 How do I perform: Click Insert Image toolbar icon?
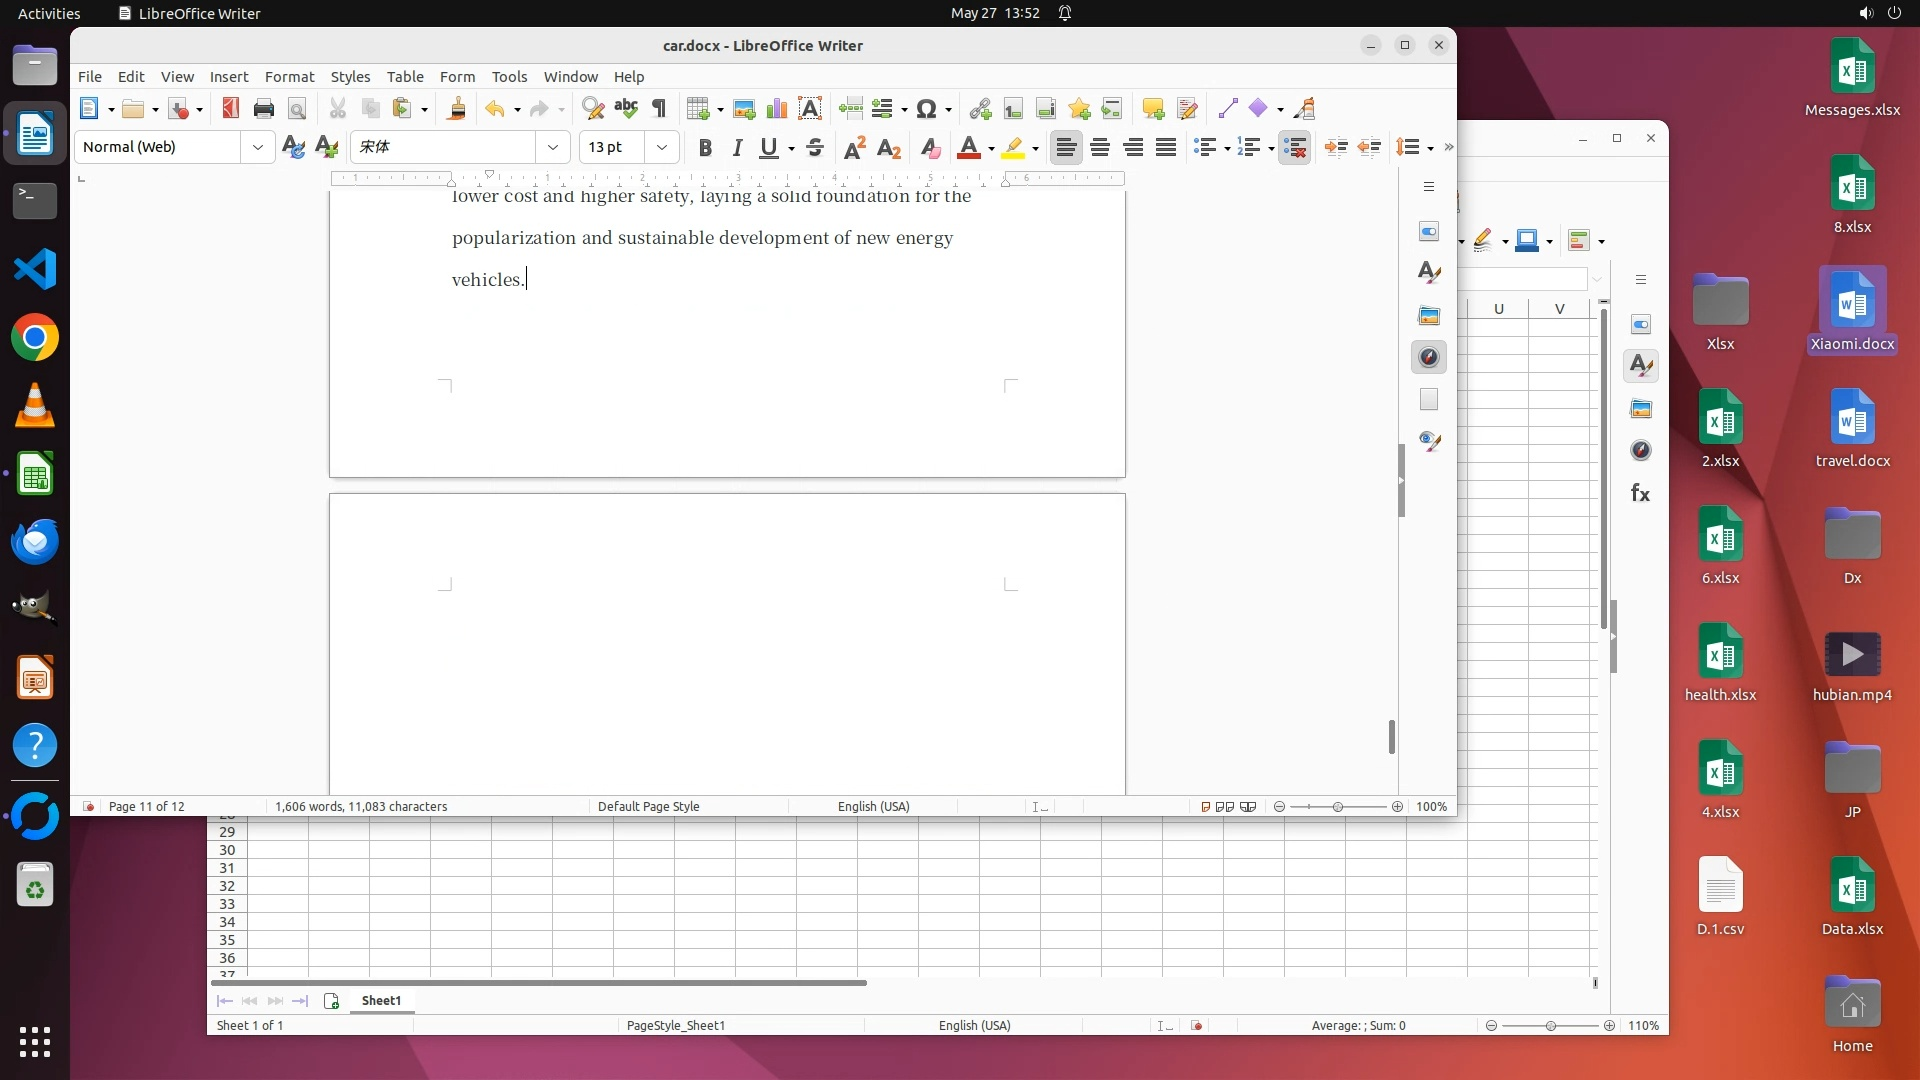click(x=744, y=109)
